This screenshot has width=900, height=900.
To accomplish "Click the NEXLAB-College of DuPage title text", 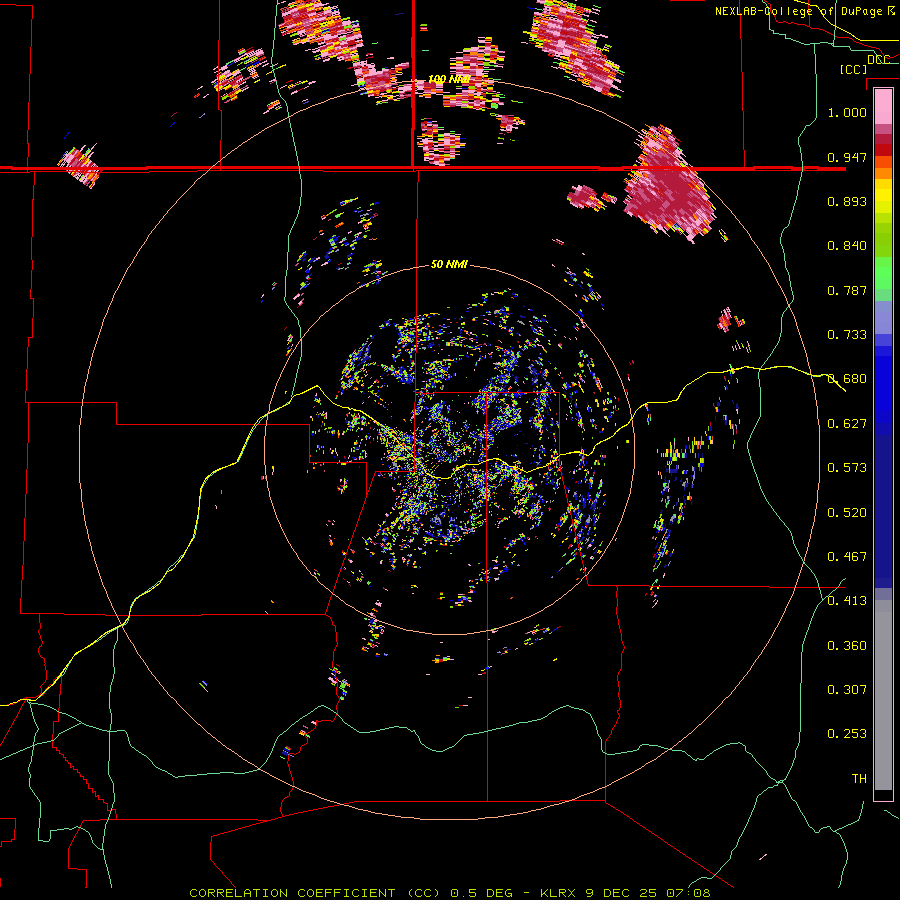I will 799,11.
